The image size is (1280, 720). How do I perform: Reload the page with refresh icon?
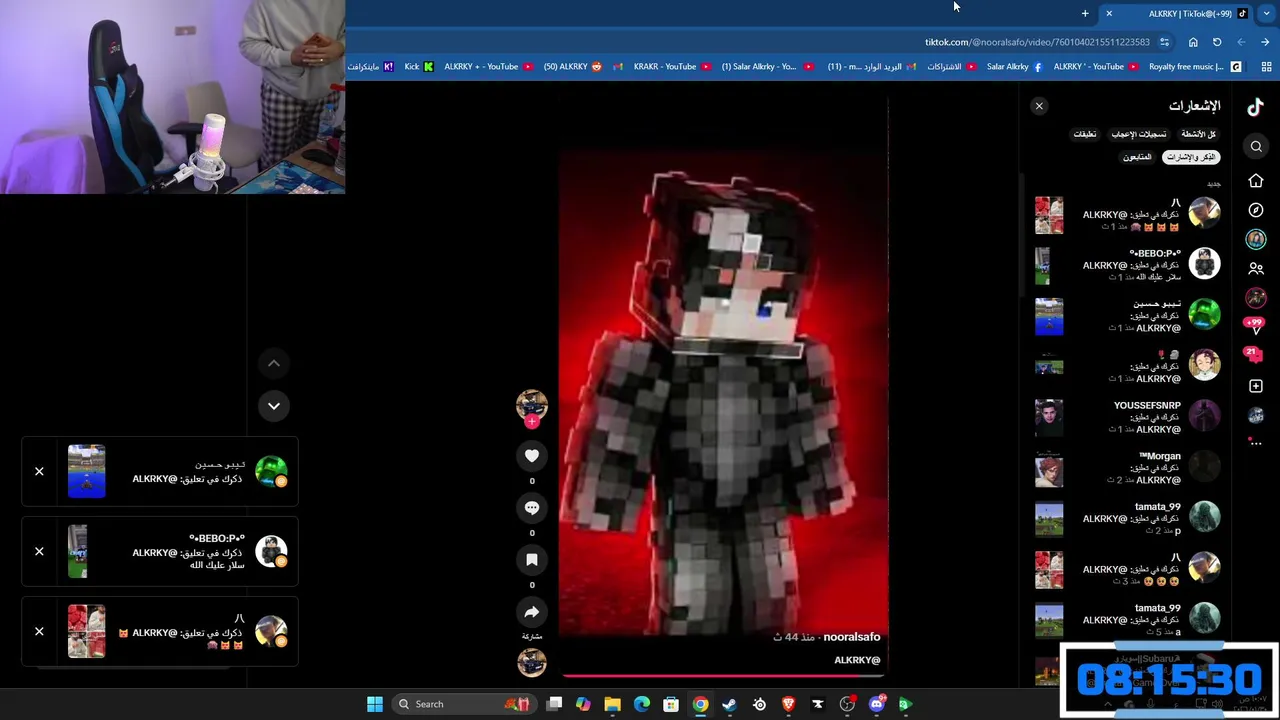pyautogui.click(x=1217, y=42)
